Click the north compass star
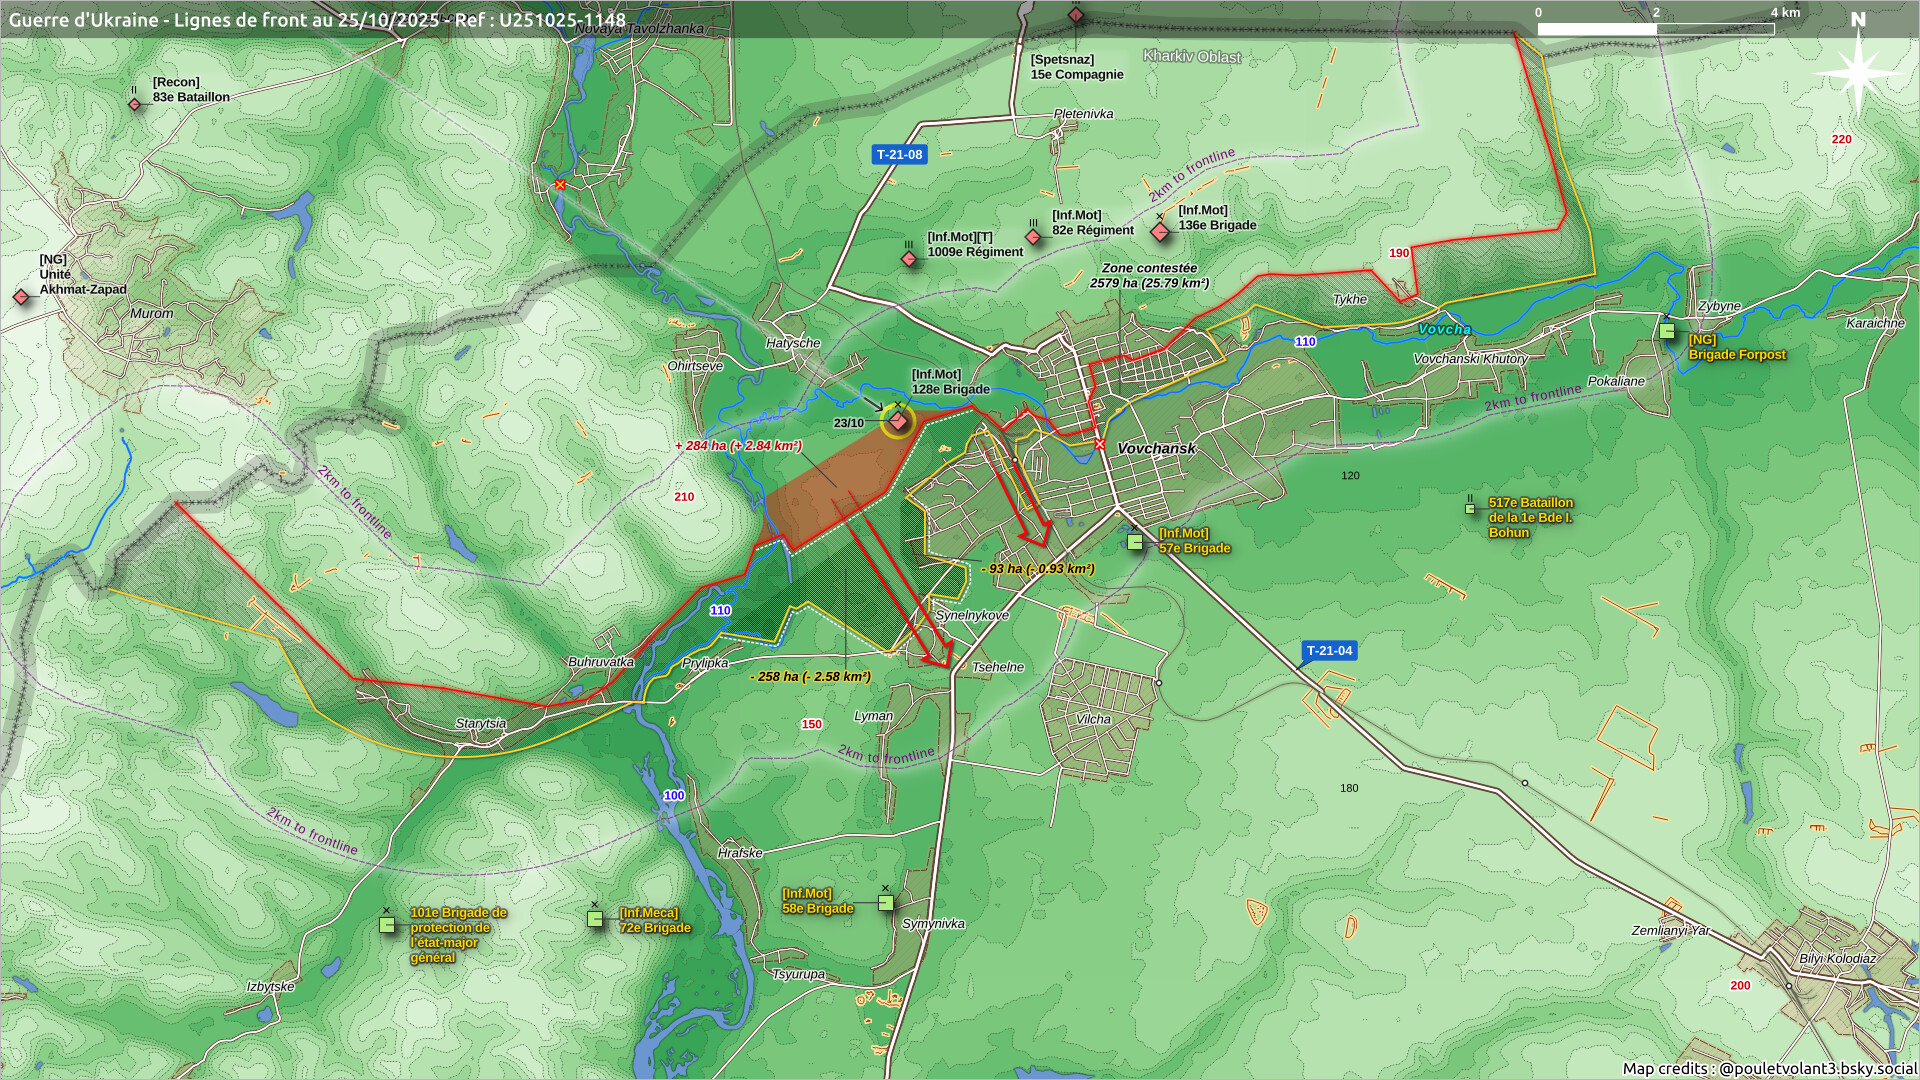The image size is (1920, 1080). point(1857,73)
